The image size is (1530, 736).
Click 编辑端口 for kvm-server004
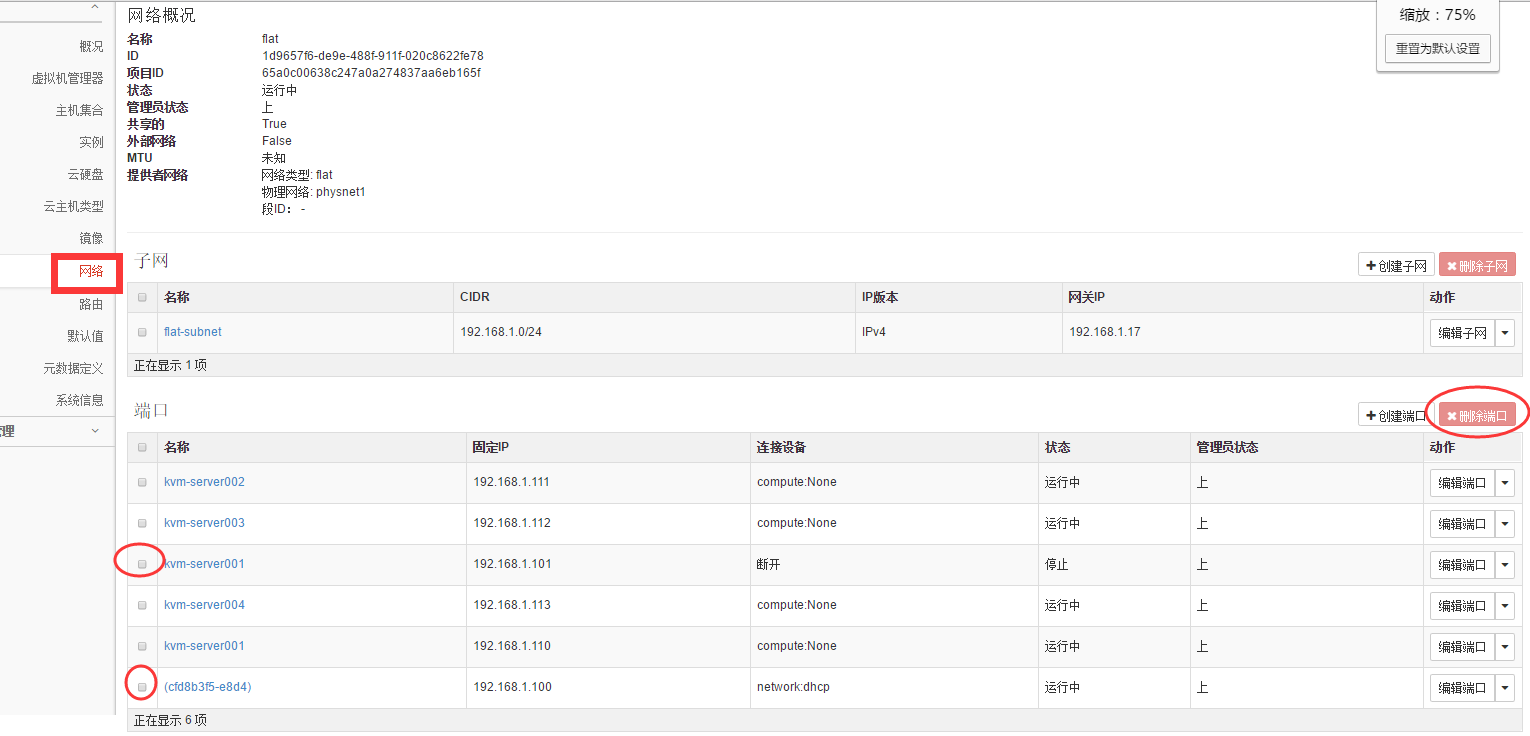[x=1462, y=606]
